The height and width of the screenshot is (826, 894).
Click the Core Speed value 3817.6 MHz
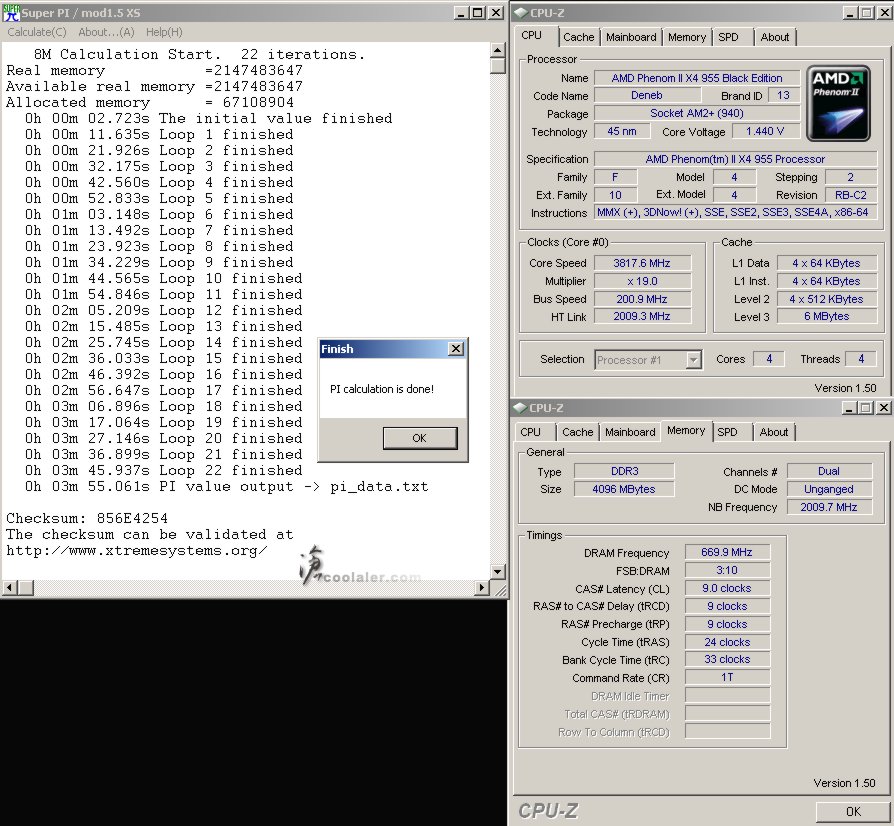642,263
